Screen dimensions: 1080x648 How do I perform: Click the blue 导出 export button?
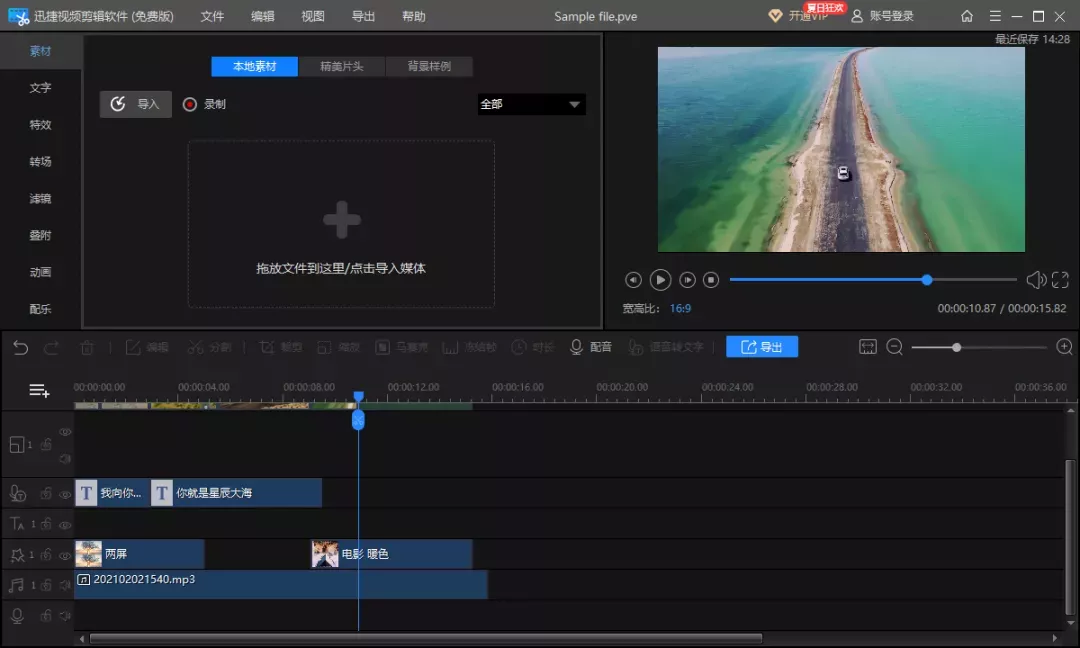tap(762, 347)
